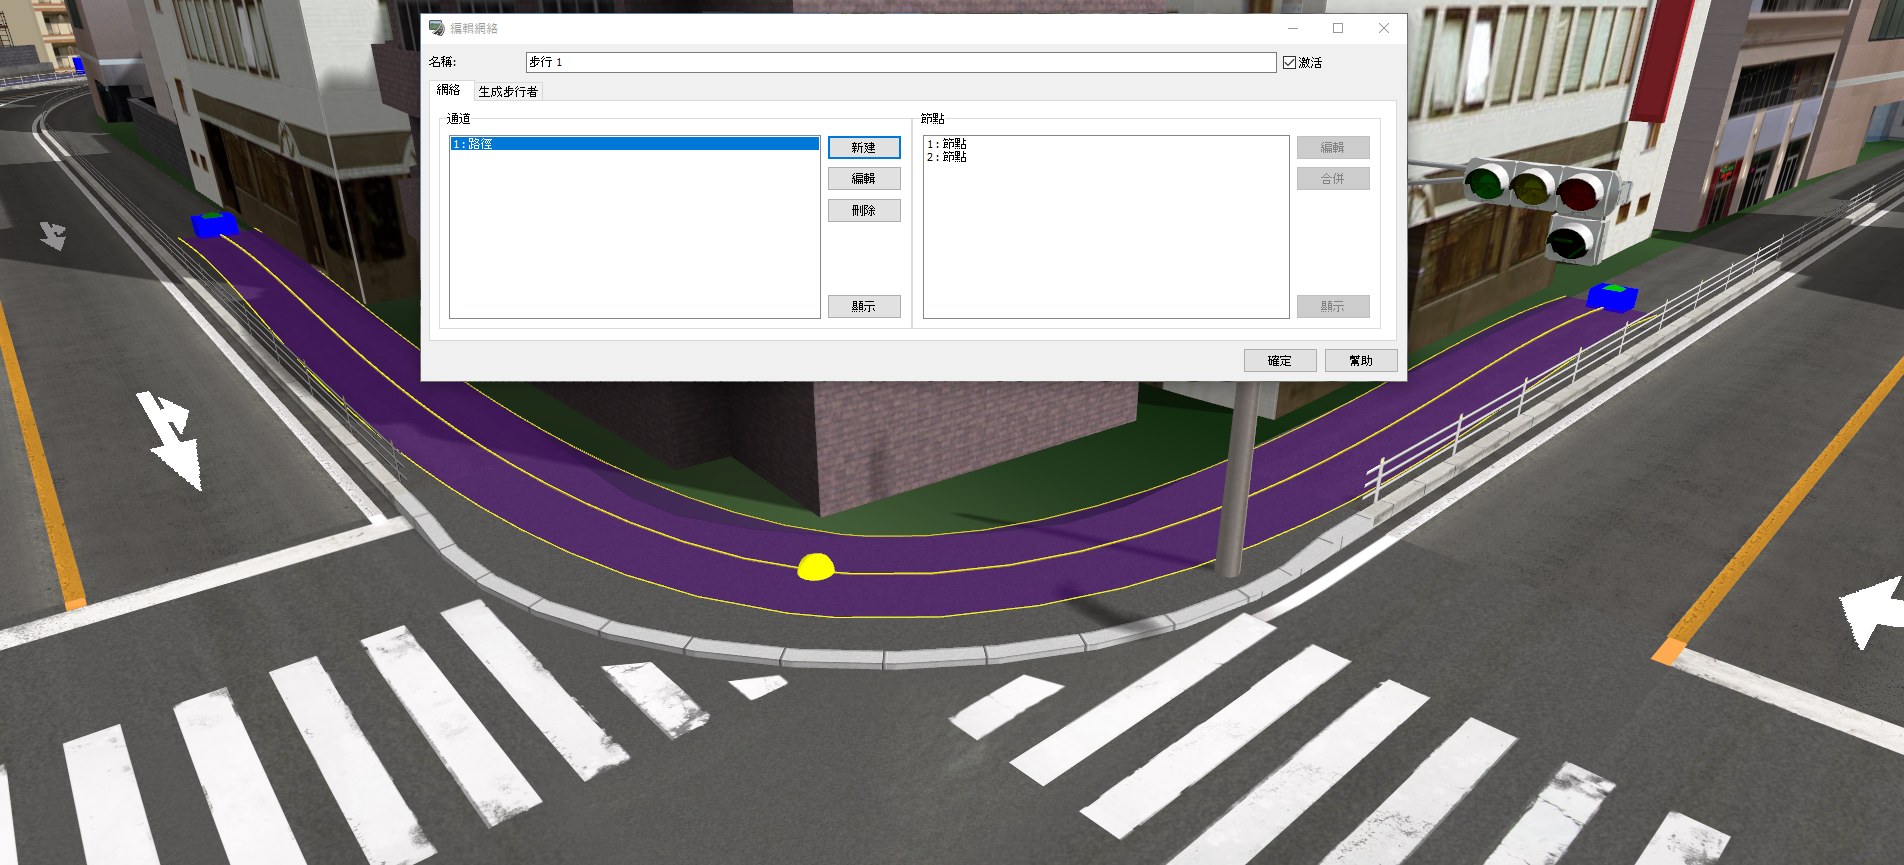
Task: Pick the blue node marker near traffic light
Action: pos(1612,297)
